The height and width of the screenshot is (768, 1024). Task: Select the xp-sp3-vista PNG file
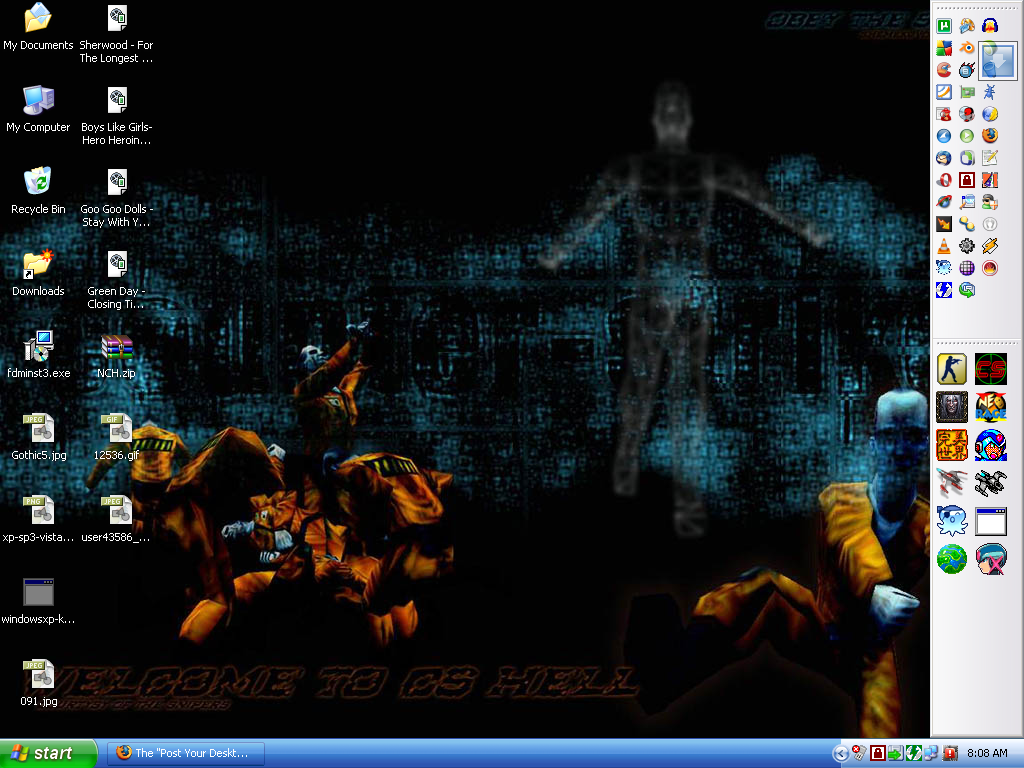tap(38, 519)
